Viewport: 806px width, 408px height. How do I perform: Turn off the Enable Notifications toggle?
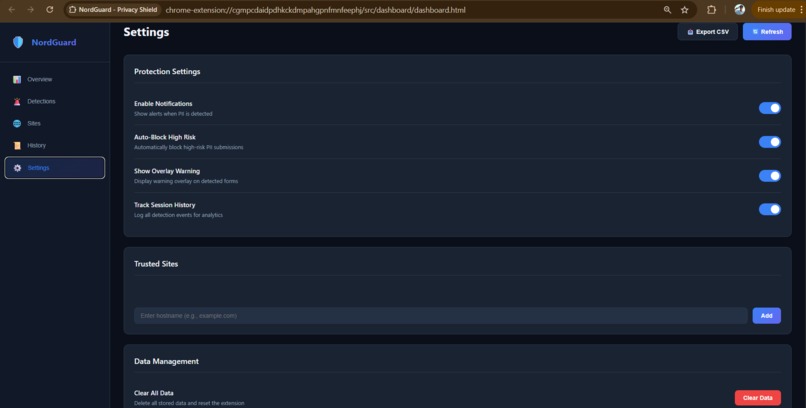pyautogui.click(x=770, y=108)
